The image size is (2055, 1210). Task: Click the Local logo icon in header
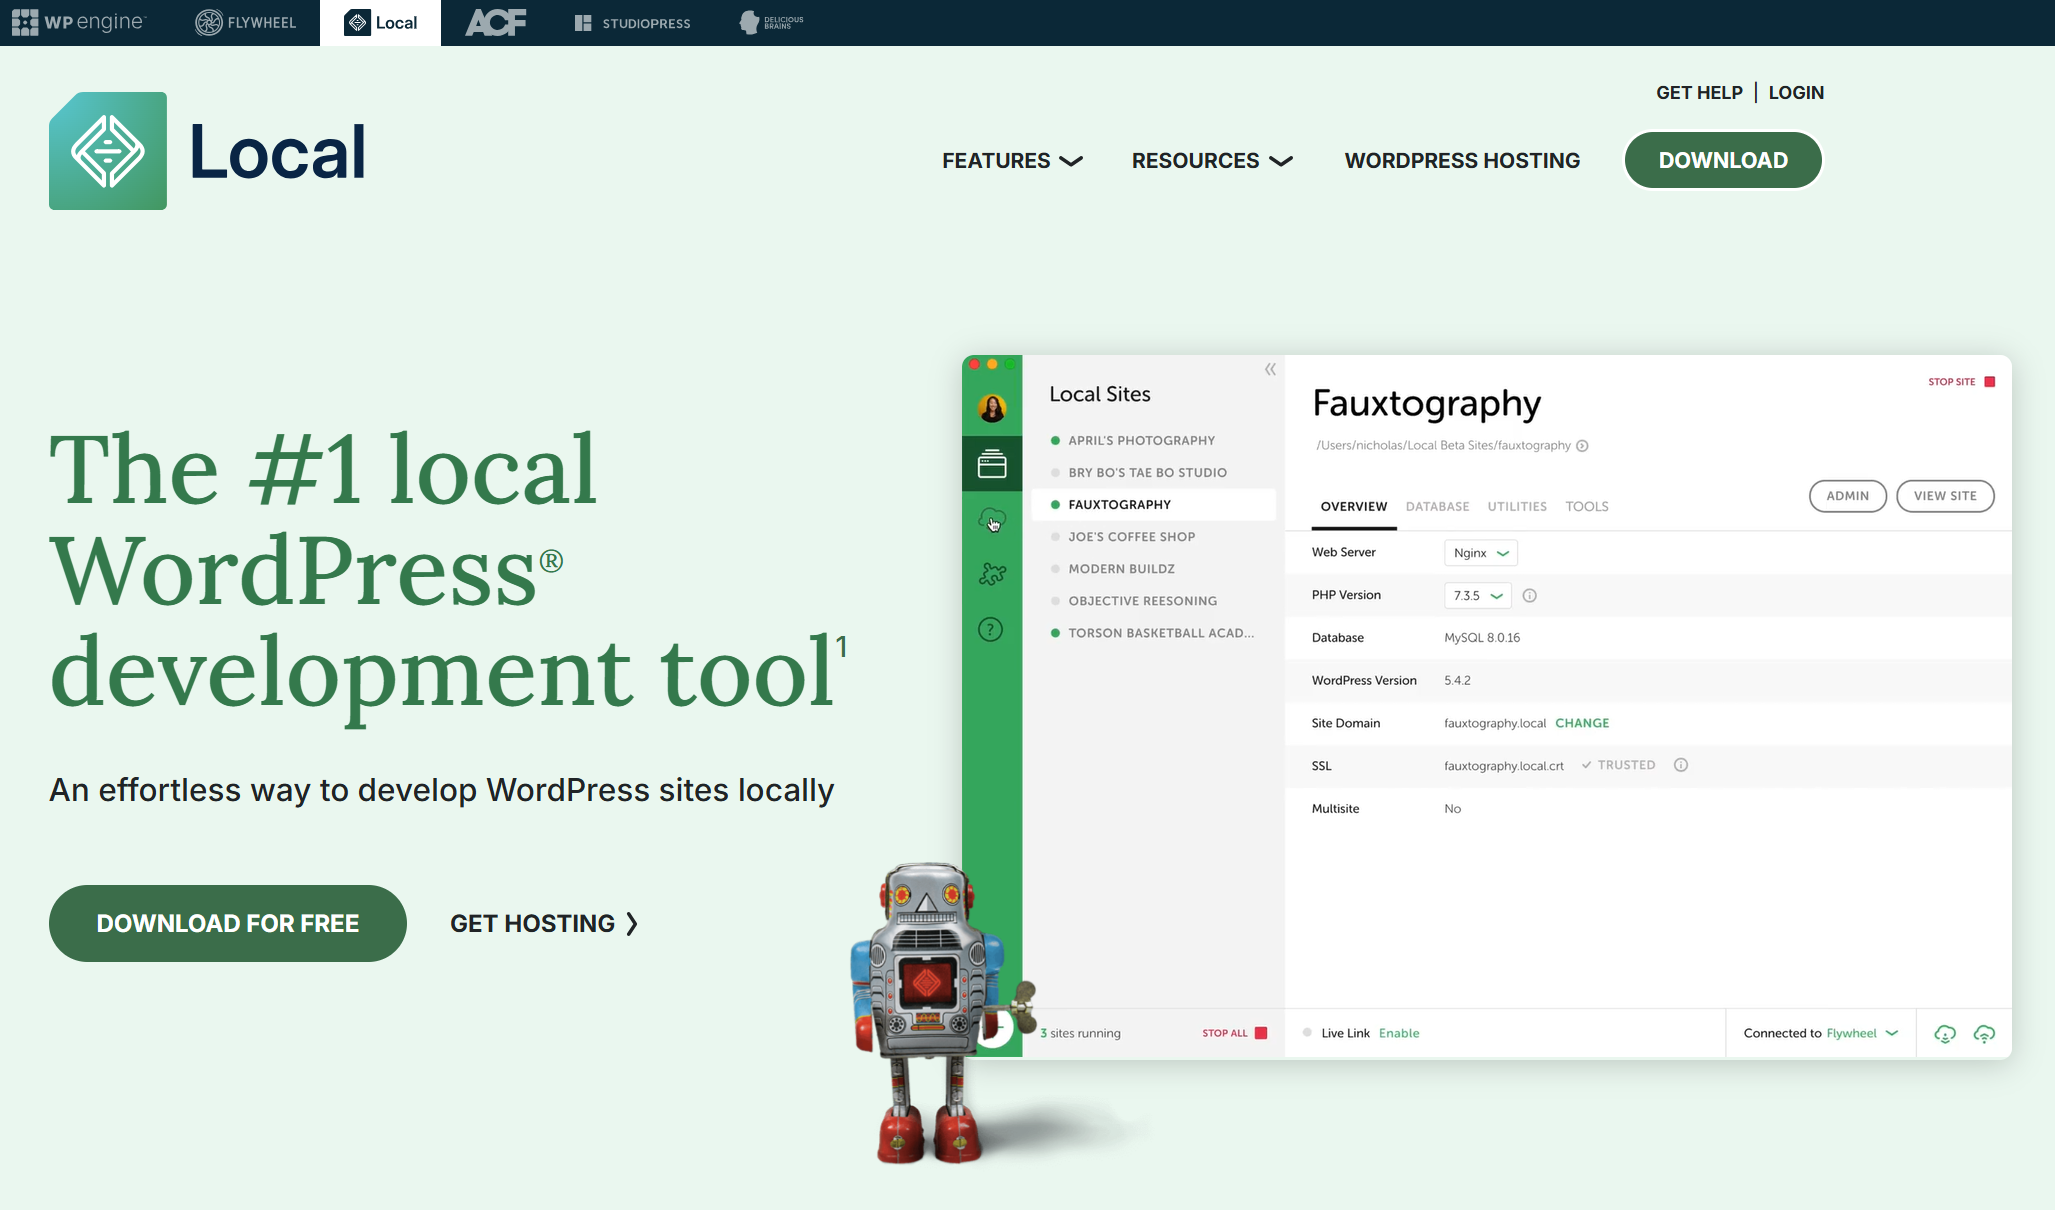[108, 151]
